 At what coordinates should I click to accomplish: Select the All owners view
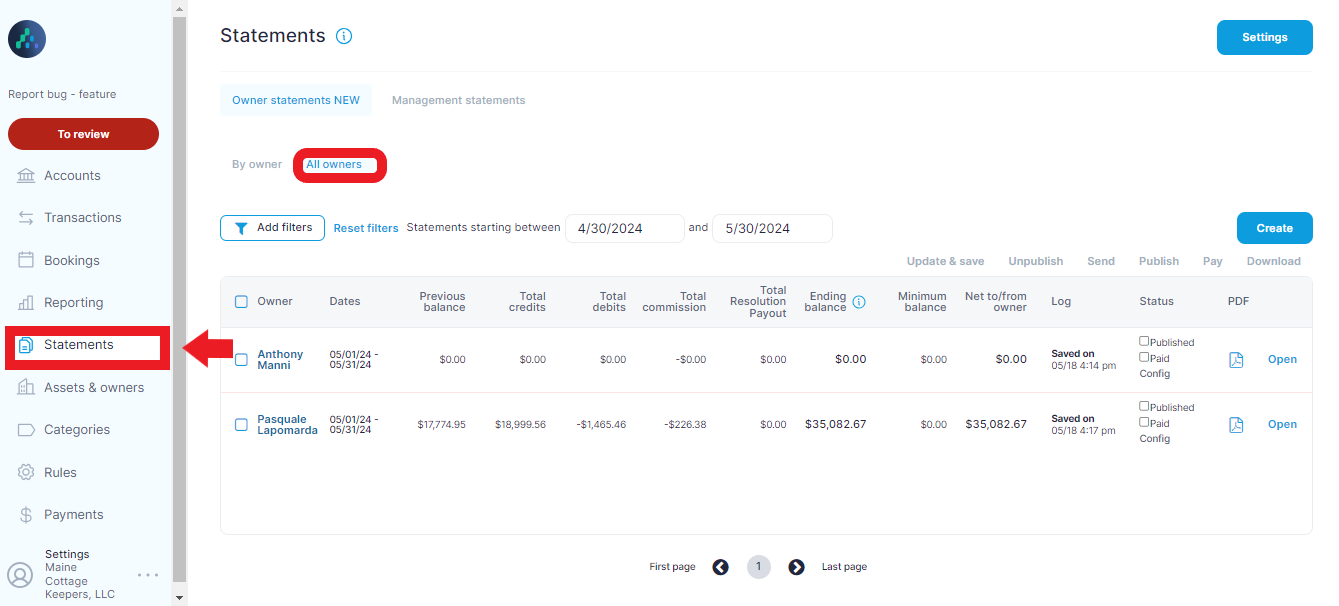point(334,165)
